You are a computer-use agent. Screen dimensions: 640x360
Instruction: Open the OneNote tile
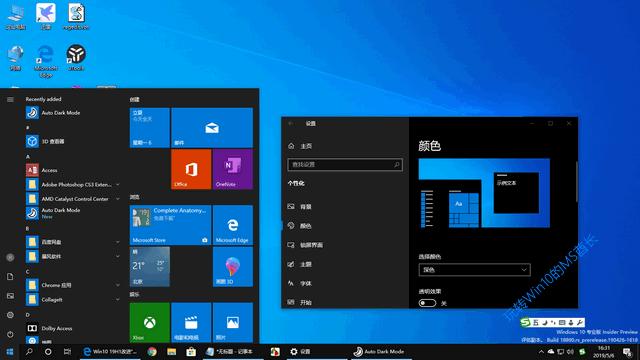[233, 169]
